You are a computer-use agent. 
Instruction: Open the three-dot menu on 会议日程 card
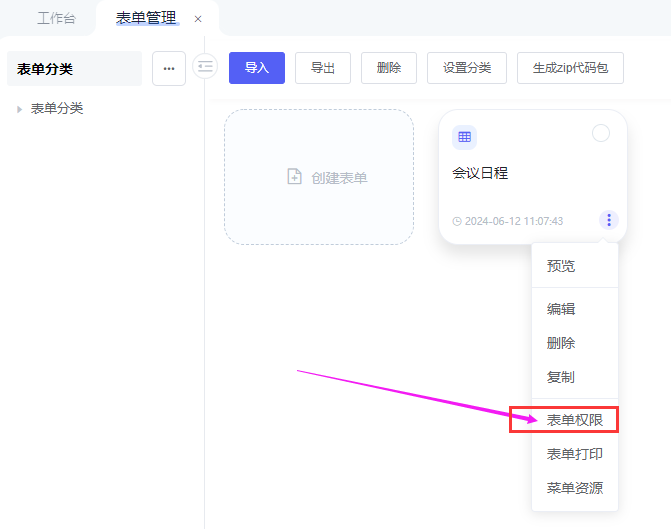(608, 220)
